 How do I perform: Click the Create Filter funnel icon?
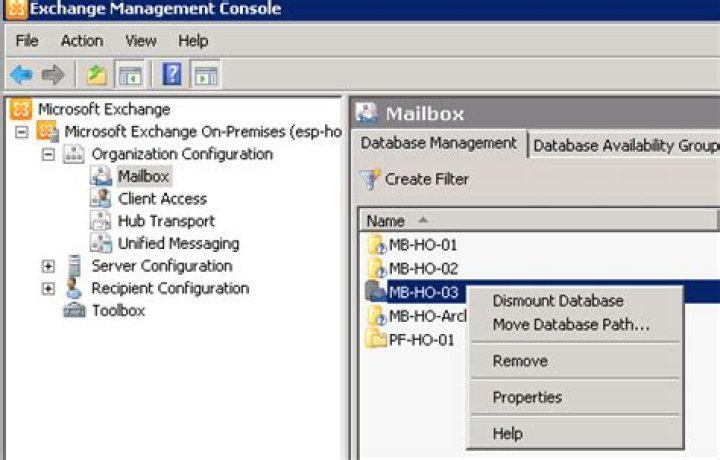pos(370,180)
